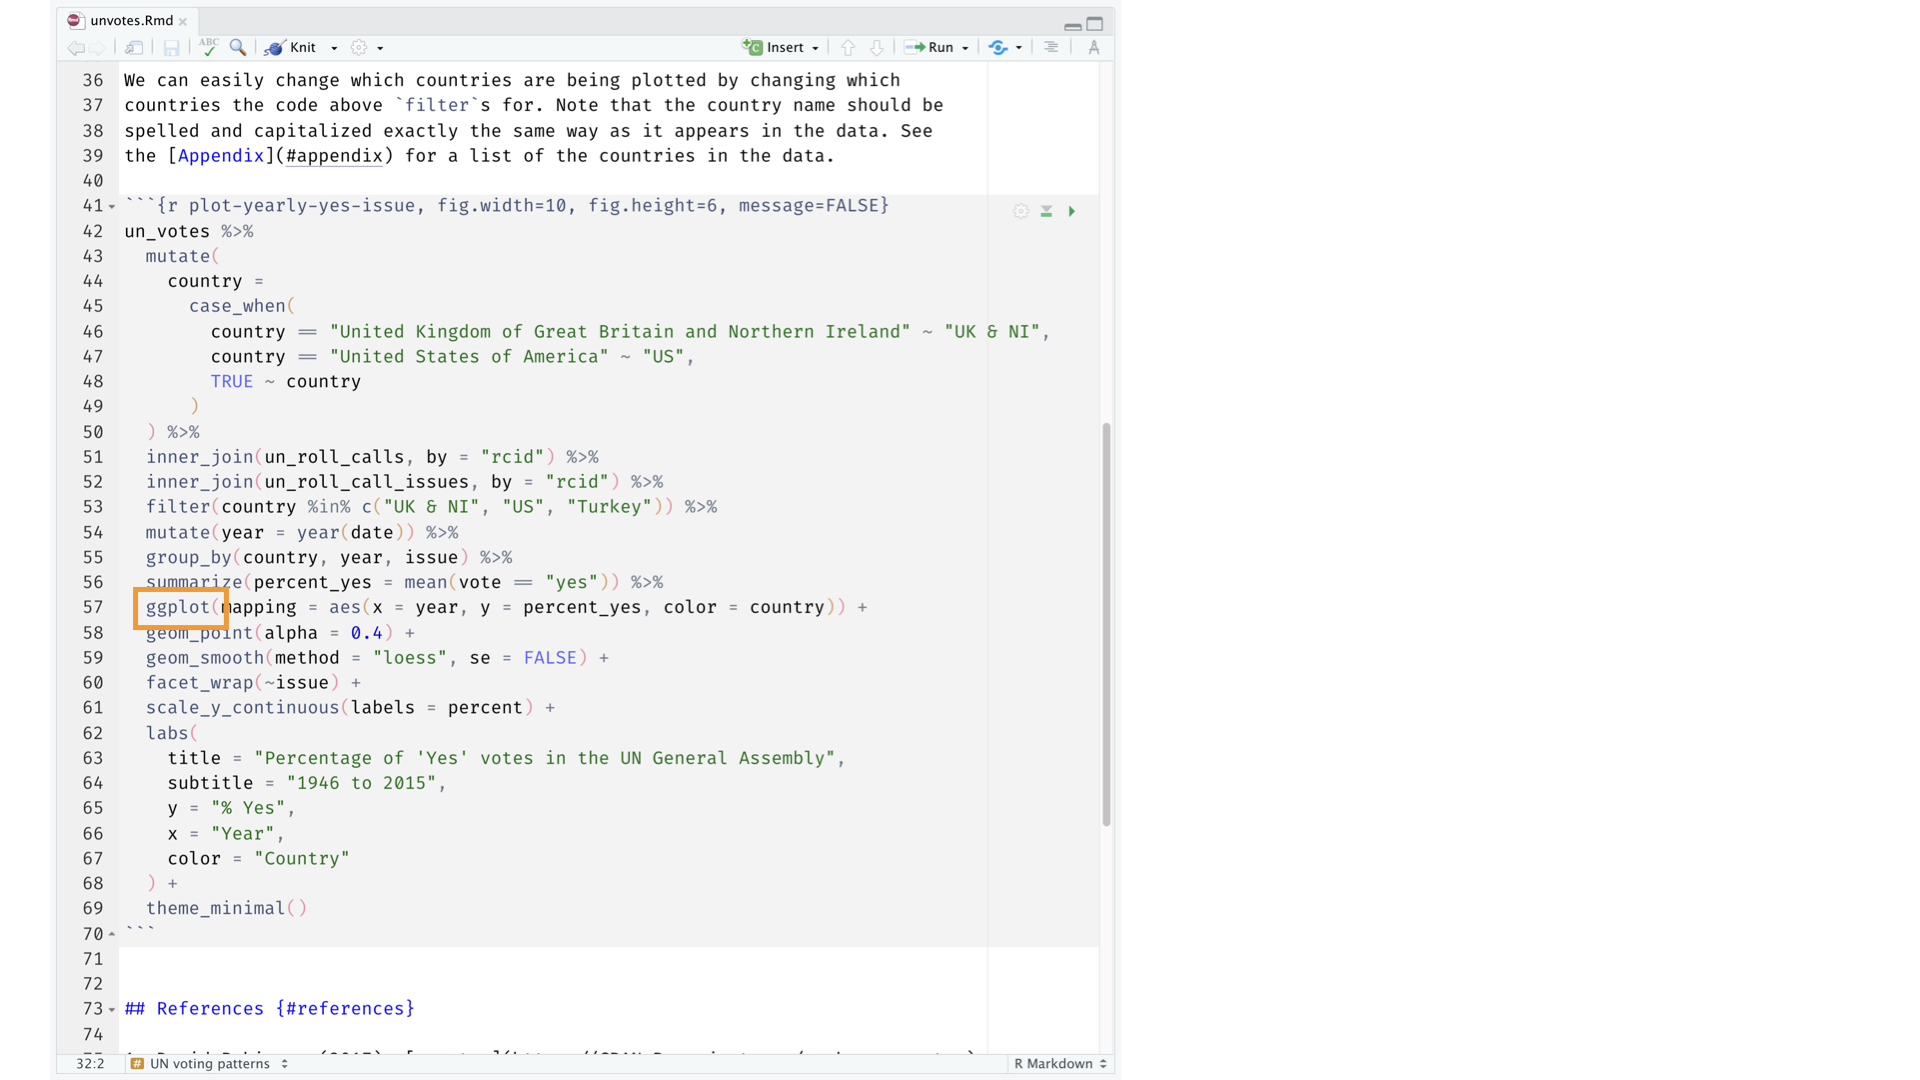
Task: Run current chunk green play icon
Action: [x=1071, y=211]
